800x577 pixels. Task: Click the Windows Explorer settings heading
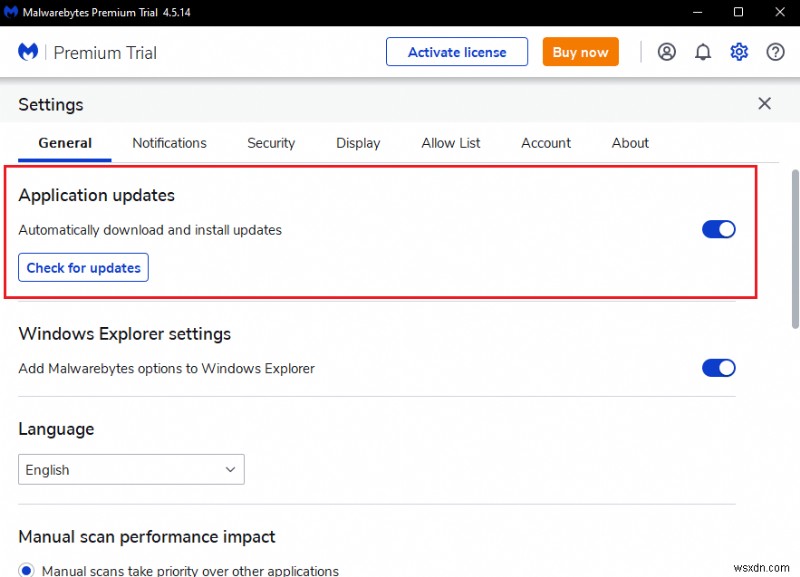[124, 334]
